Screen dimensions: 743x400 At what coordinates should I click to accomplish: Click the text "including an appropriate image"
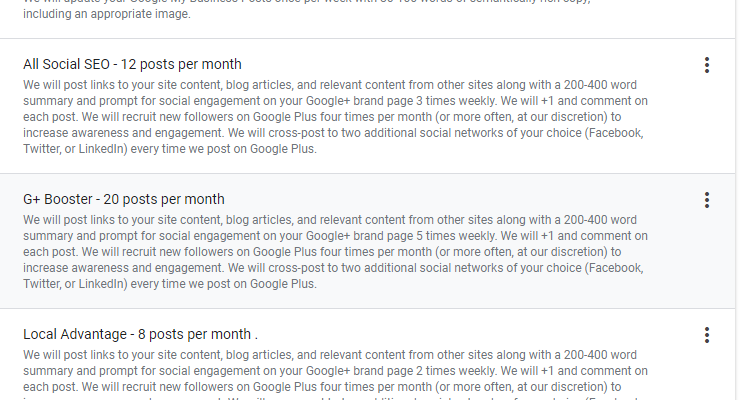click(x=108, y=16)
